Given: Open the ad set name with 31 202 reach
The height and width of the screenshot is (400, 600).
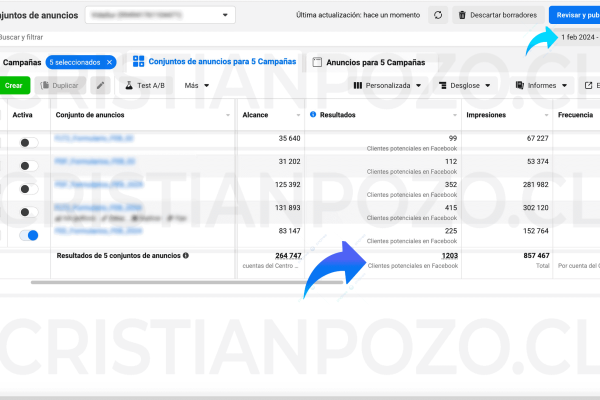Looking at the screenshot, I should 95,161.
